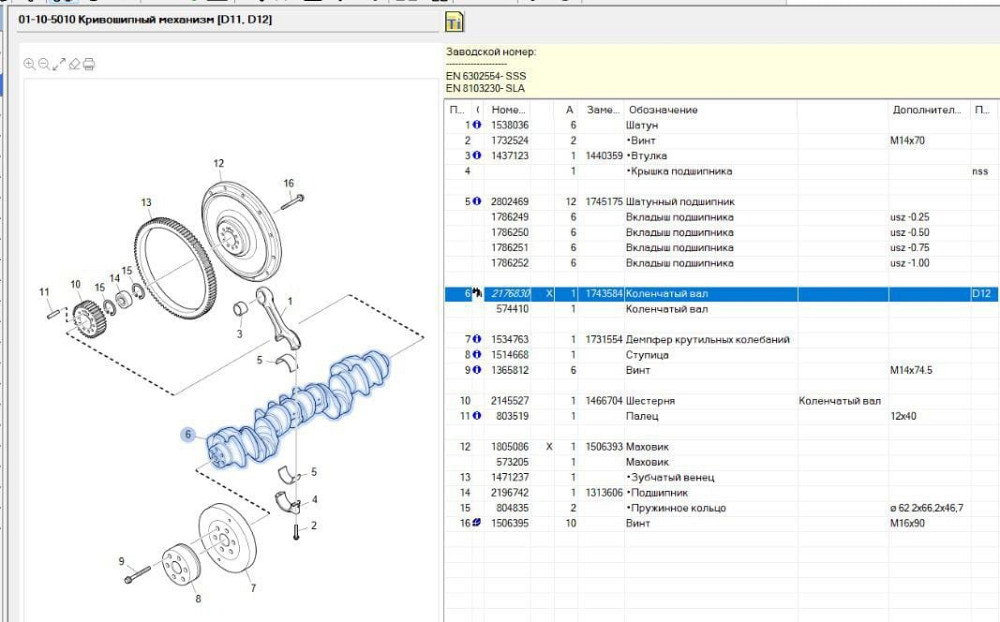Click the zoom out magnifier icon
The height and width of the screenshot is (622, 1000).
point(44,65)
